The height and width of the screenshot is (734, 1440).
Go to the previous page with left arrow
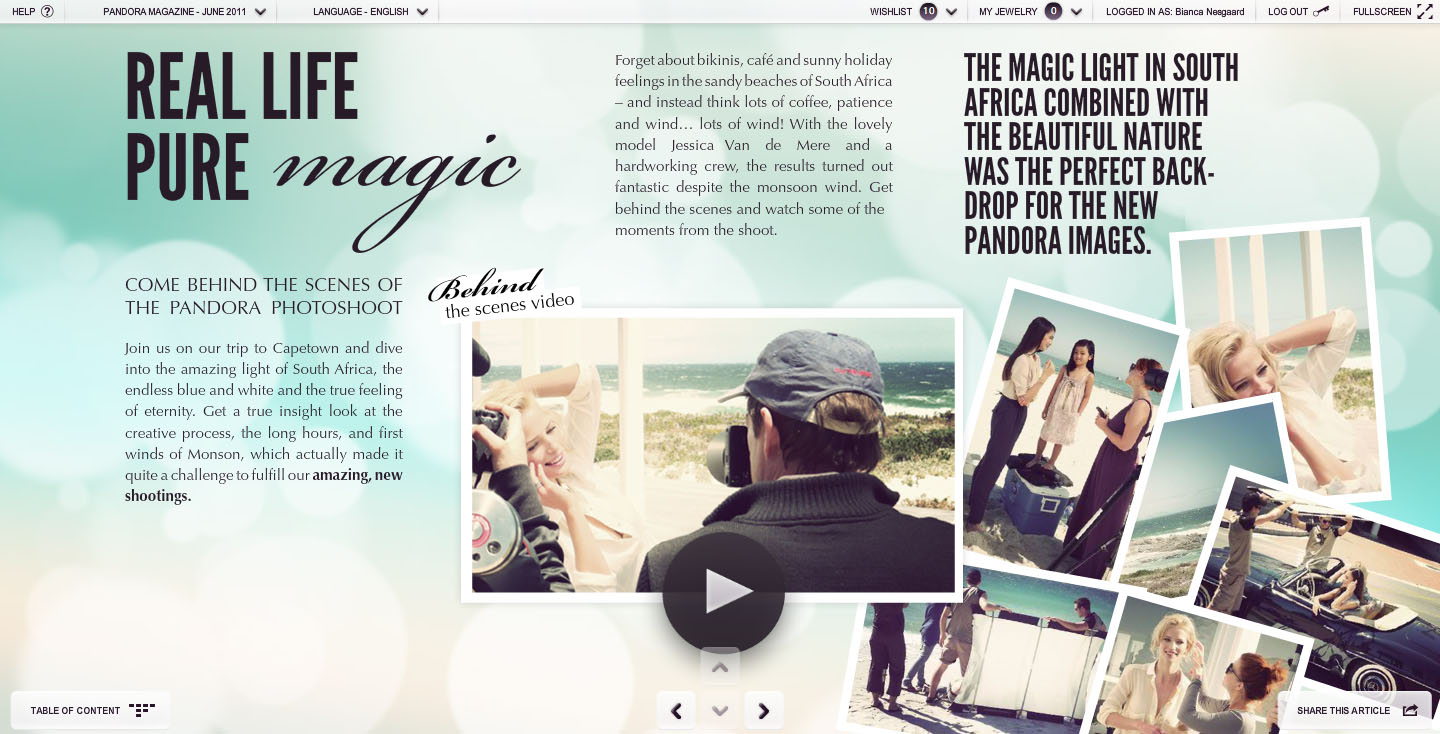[676, 711]
